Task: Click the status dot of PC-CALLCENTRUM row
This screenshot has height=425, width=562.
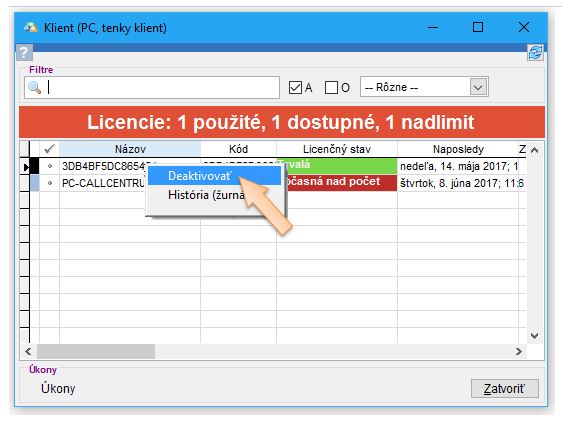Action: pyautogui.click(x=50, y=183)
